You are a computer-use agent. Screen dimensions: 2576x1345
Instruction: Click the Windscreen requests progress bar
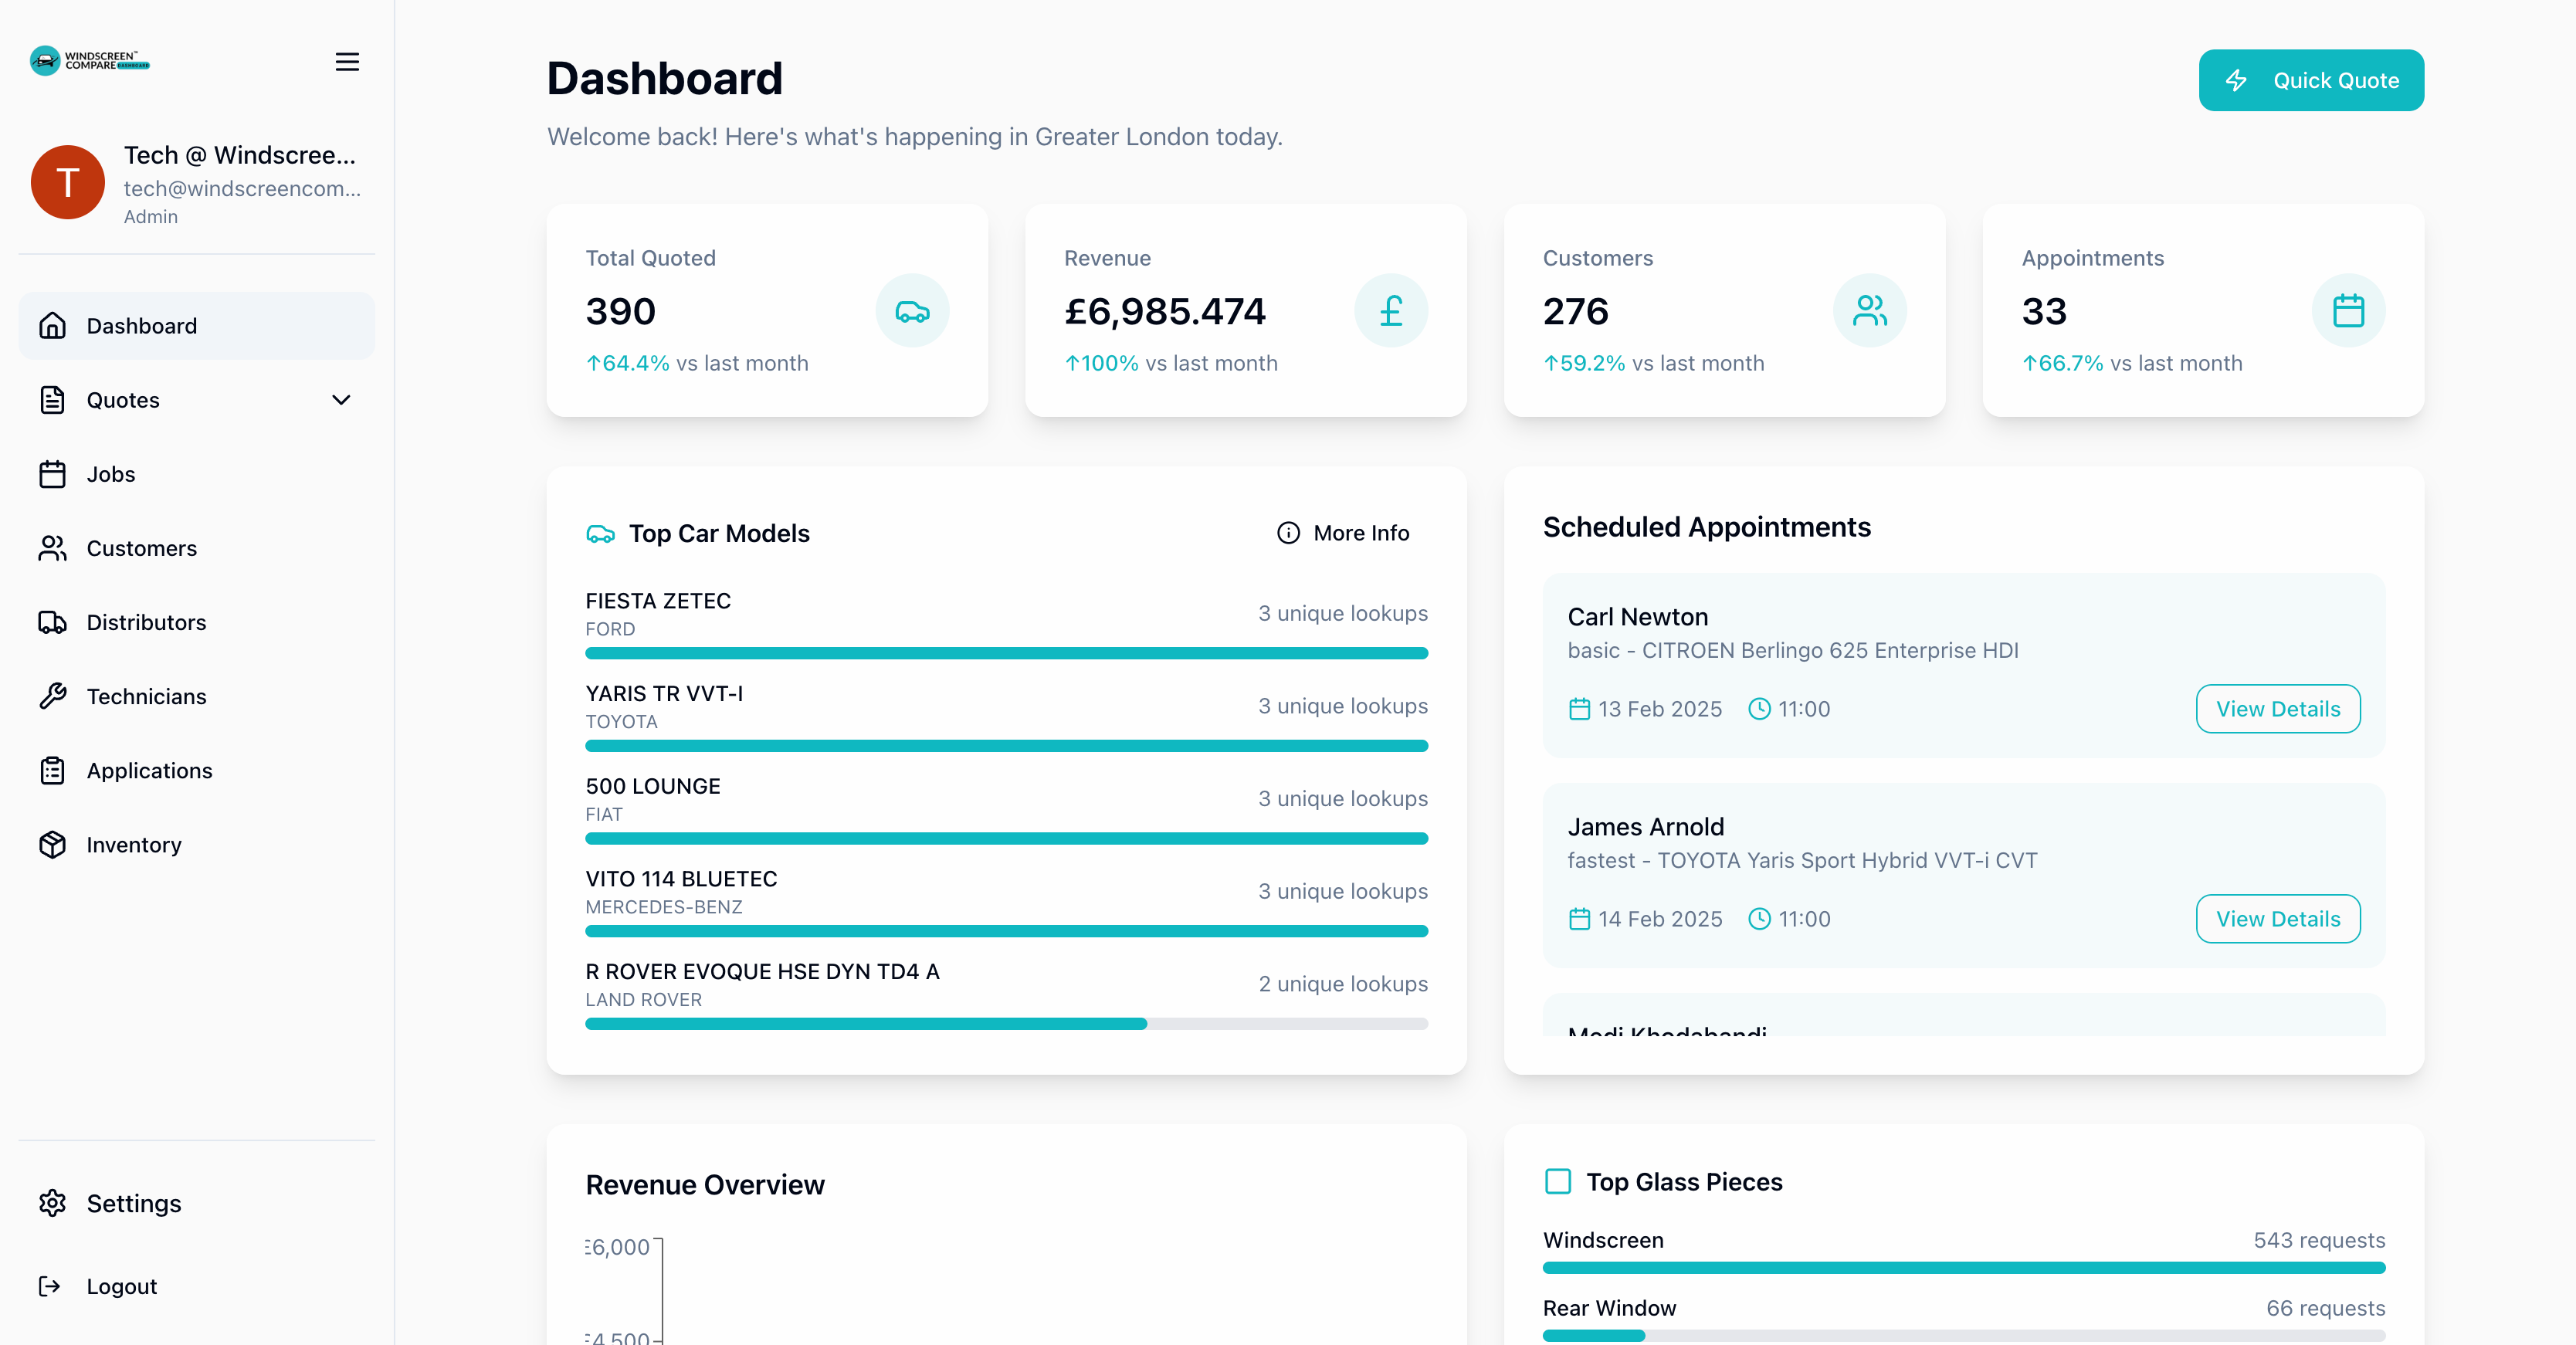1964,1268
